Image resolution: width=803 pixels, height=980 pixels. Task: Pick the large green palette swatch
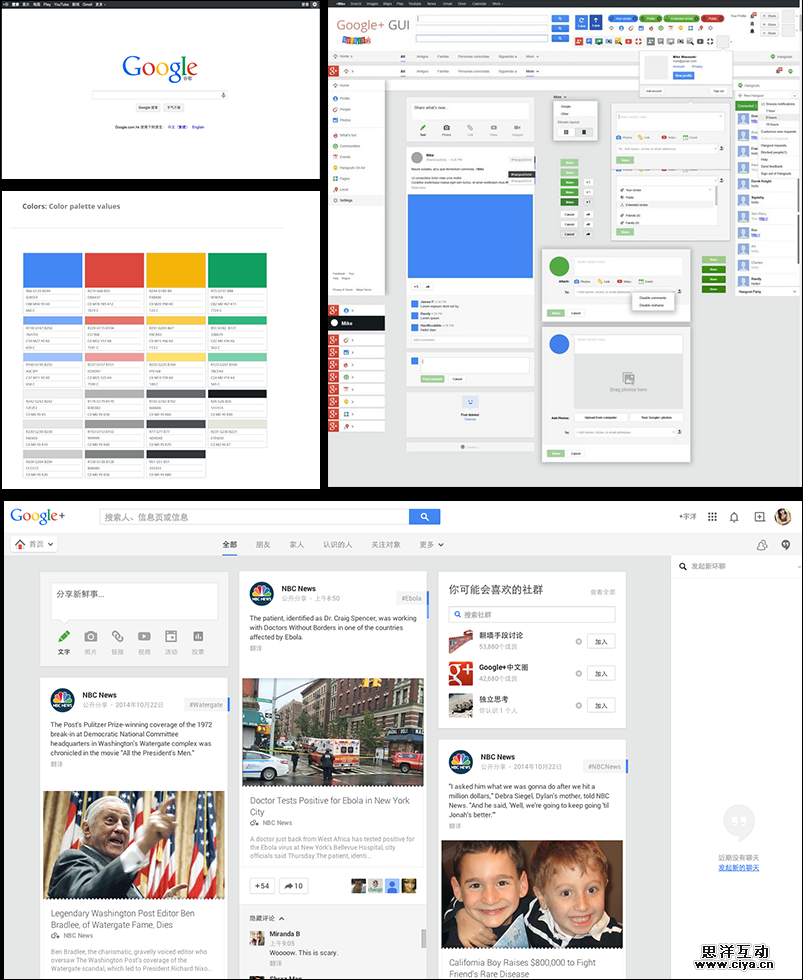237,270
